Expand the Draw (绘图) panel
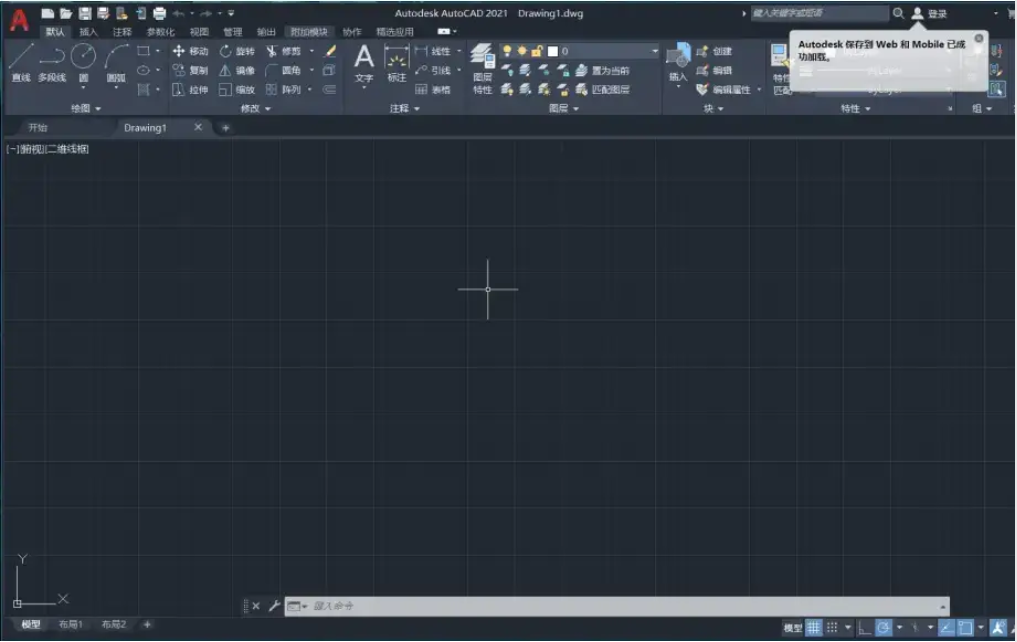The height and width of the screenshot is (642, 1017). pos(86,108)
